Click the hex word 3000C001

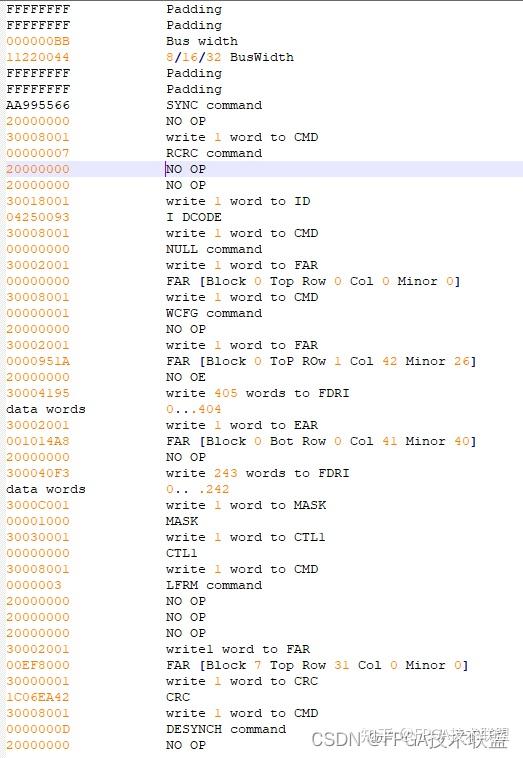38,505
